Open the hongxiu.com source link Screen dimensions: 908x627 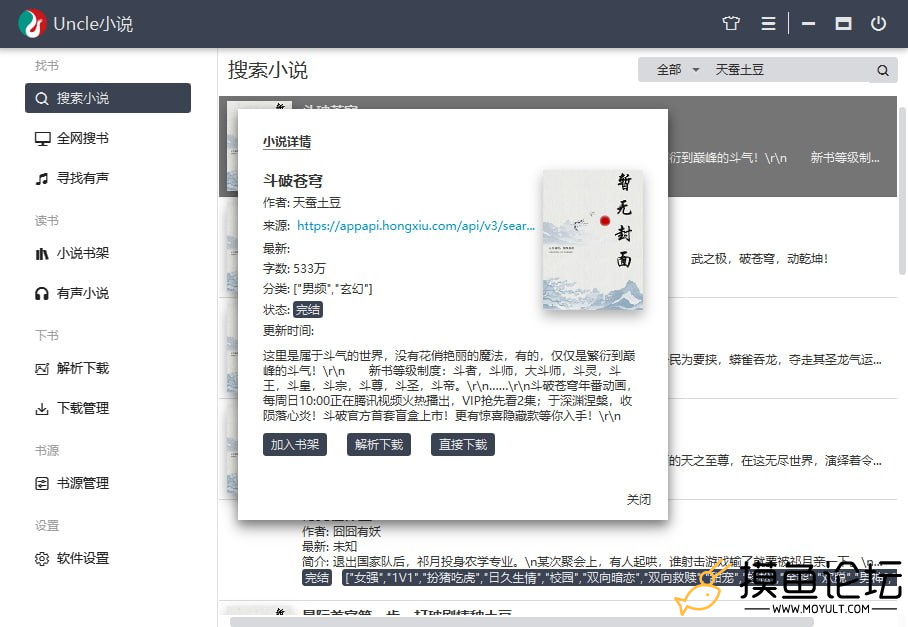tap(416, 226)
